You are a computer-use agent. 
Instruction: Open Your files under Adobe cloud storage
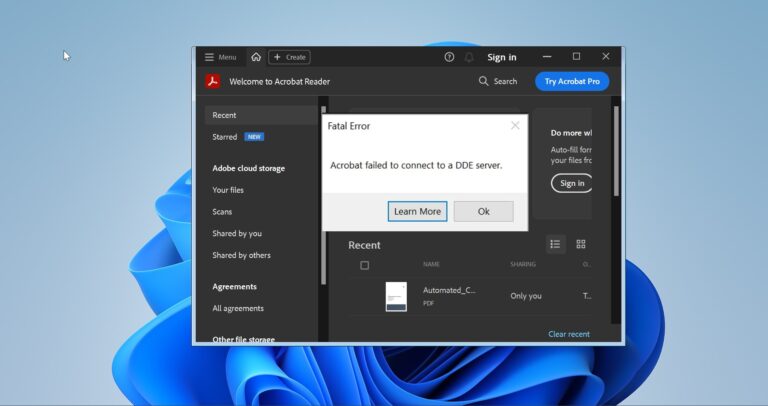pyautogui.click(x=228, y=190)
